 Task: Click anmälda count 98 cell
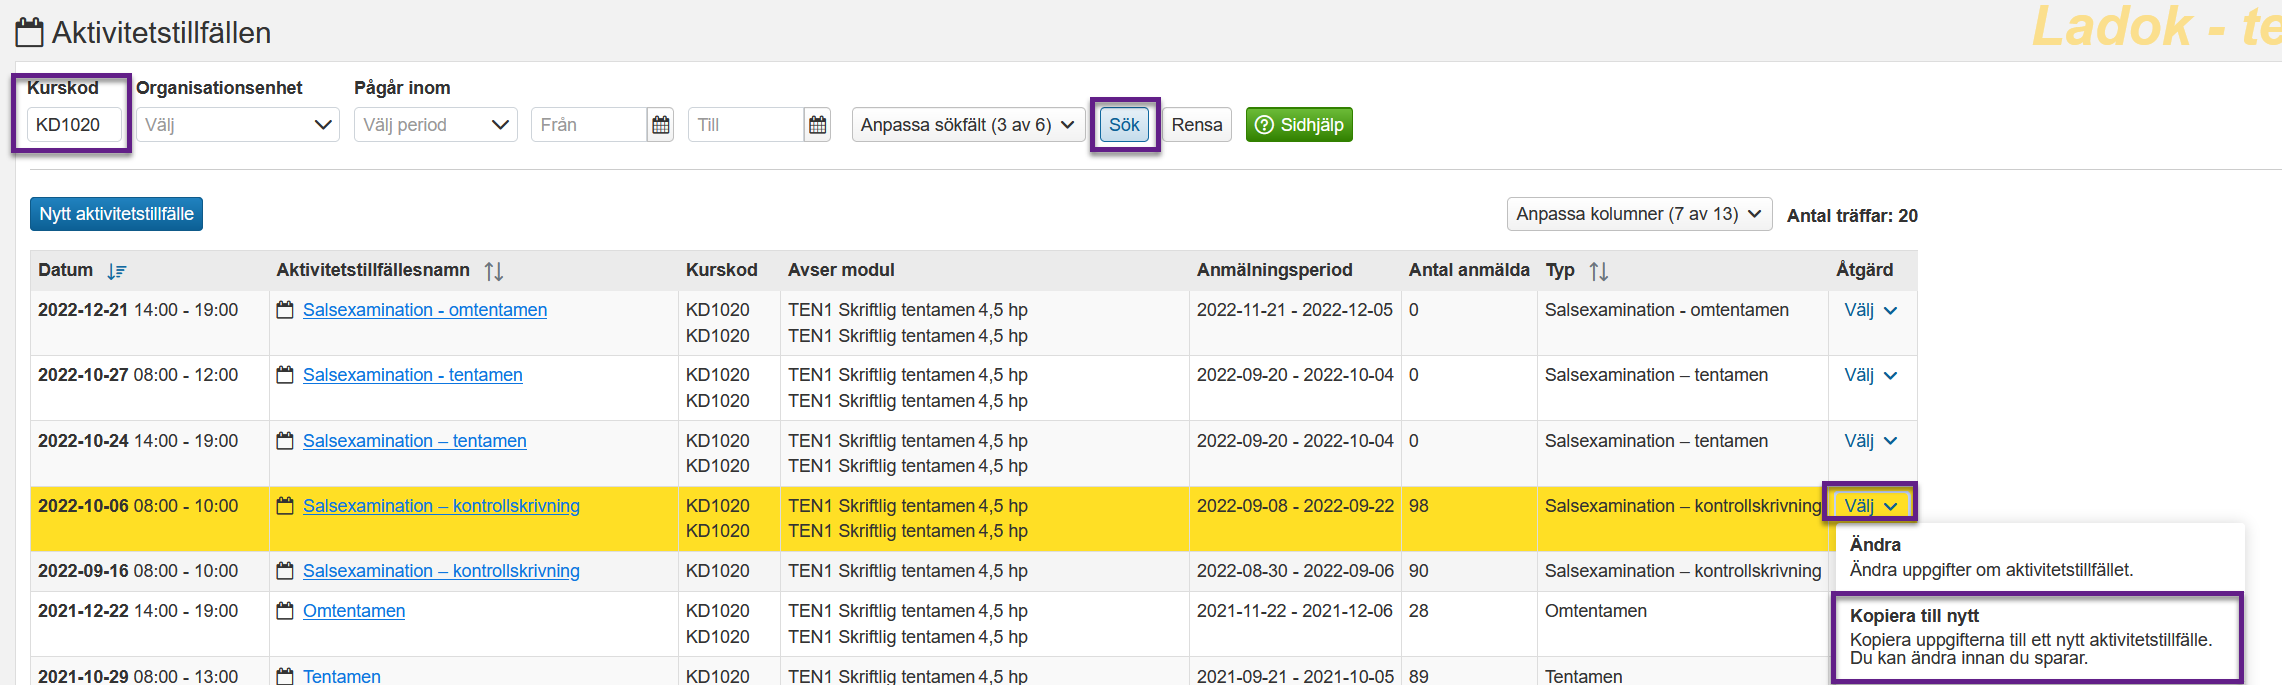pyautogui.click(x=1419, y=506)
